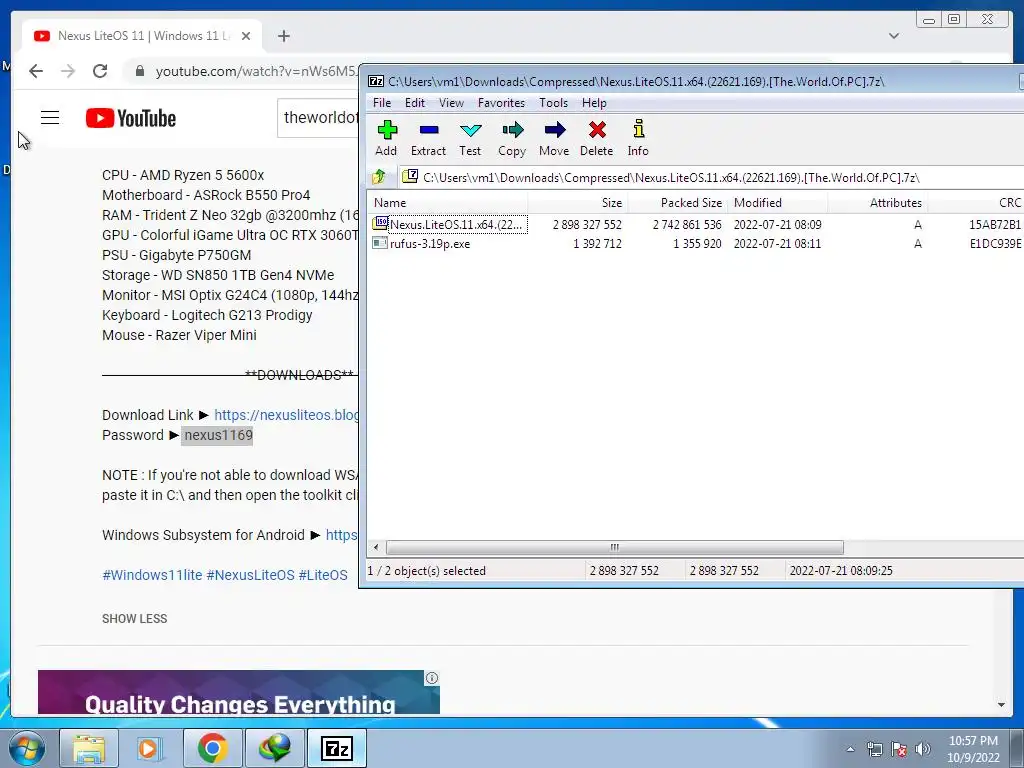Go up one folder level in 7-Zip
1024x768 pixels.
click(379, 177)
